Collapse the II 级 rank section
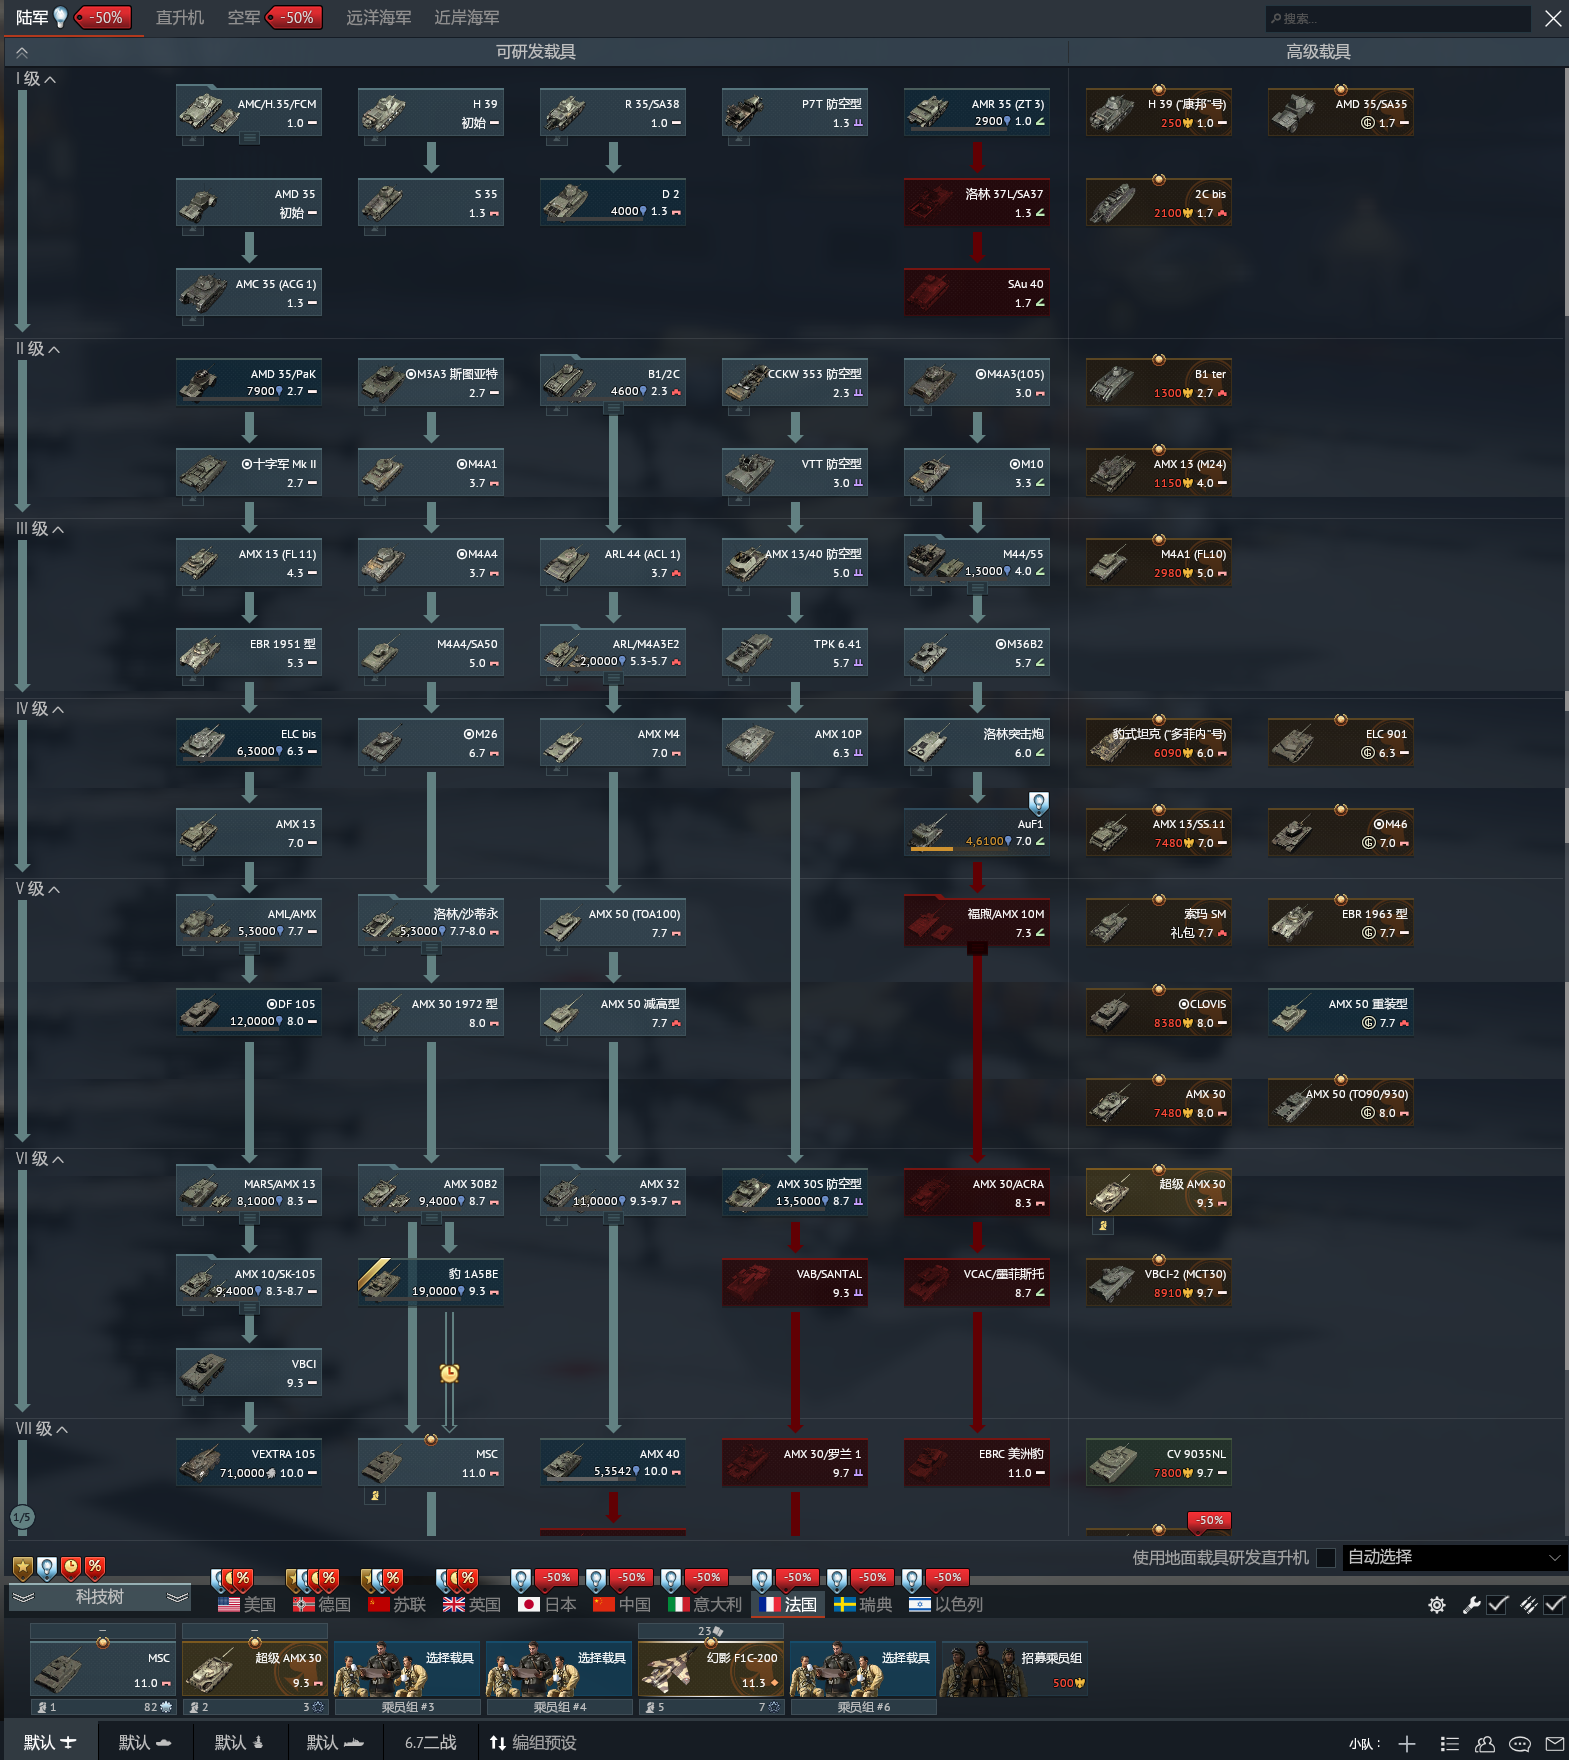1569x1761 pixels. coord(38,349)
